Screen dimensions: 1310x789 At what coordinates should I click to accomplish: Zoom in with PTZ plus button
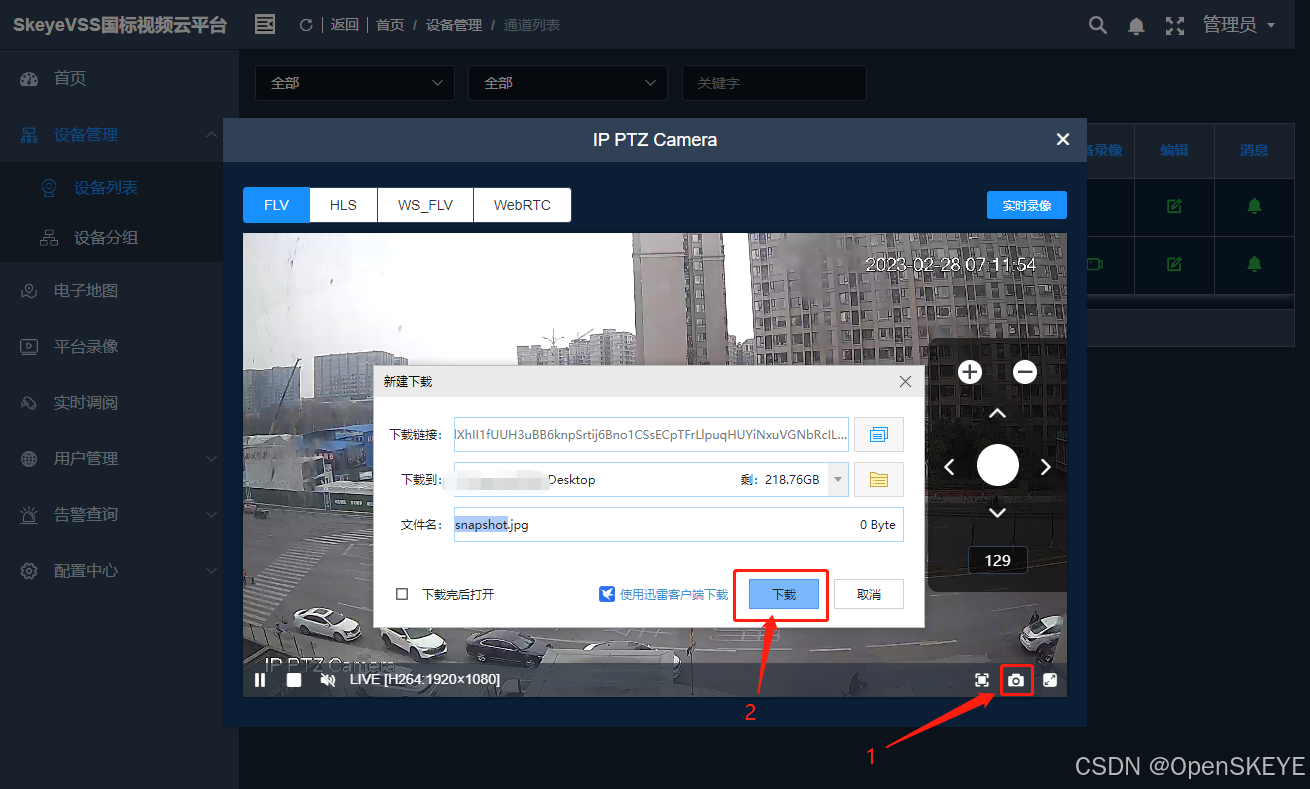click(970, 372)
